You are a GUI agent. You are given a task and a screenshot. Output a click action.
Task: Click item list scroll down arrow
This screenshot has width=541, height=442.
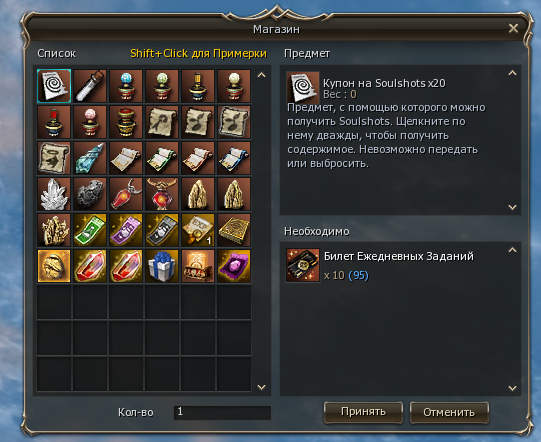pos(262,387)
